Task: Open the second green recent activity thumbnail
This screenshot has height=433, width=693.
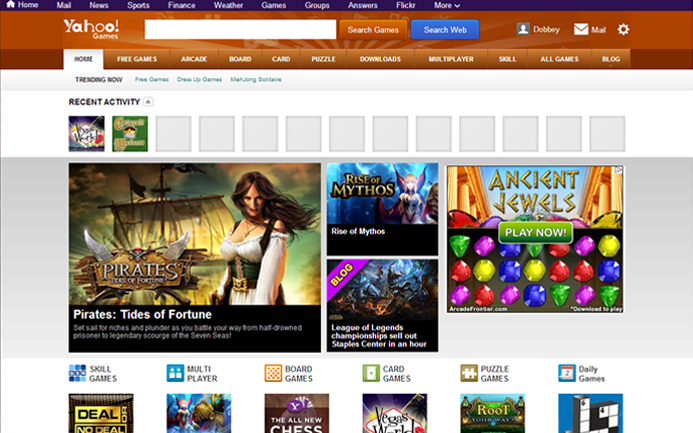Action: point(130,134)
